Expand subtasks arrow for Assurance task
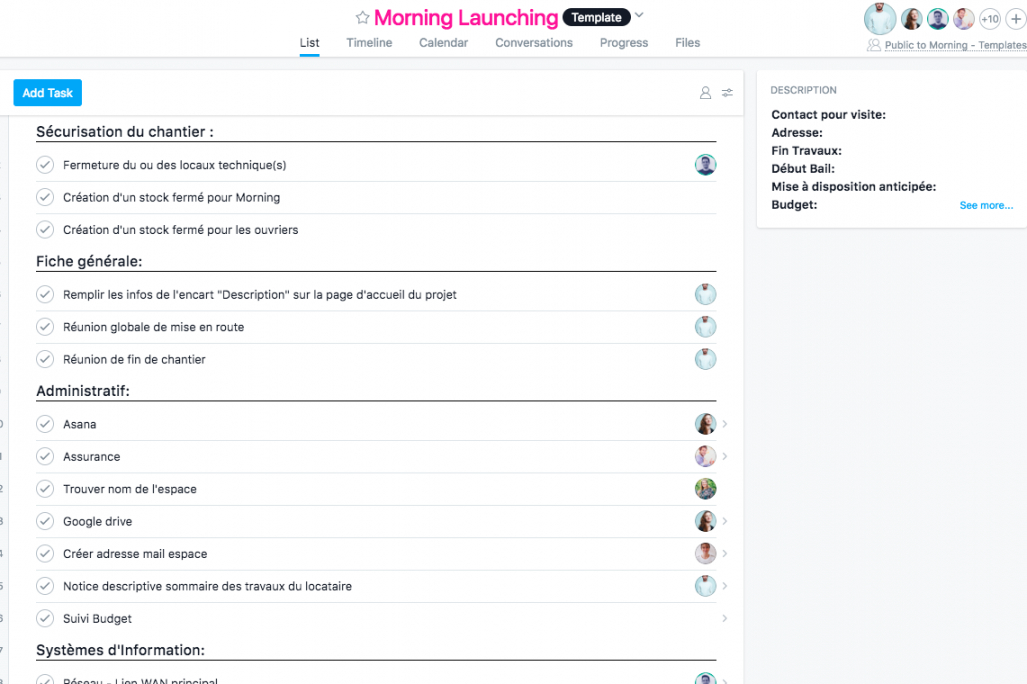 tap(725, 457)
